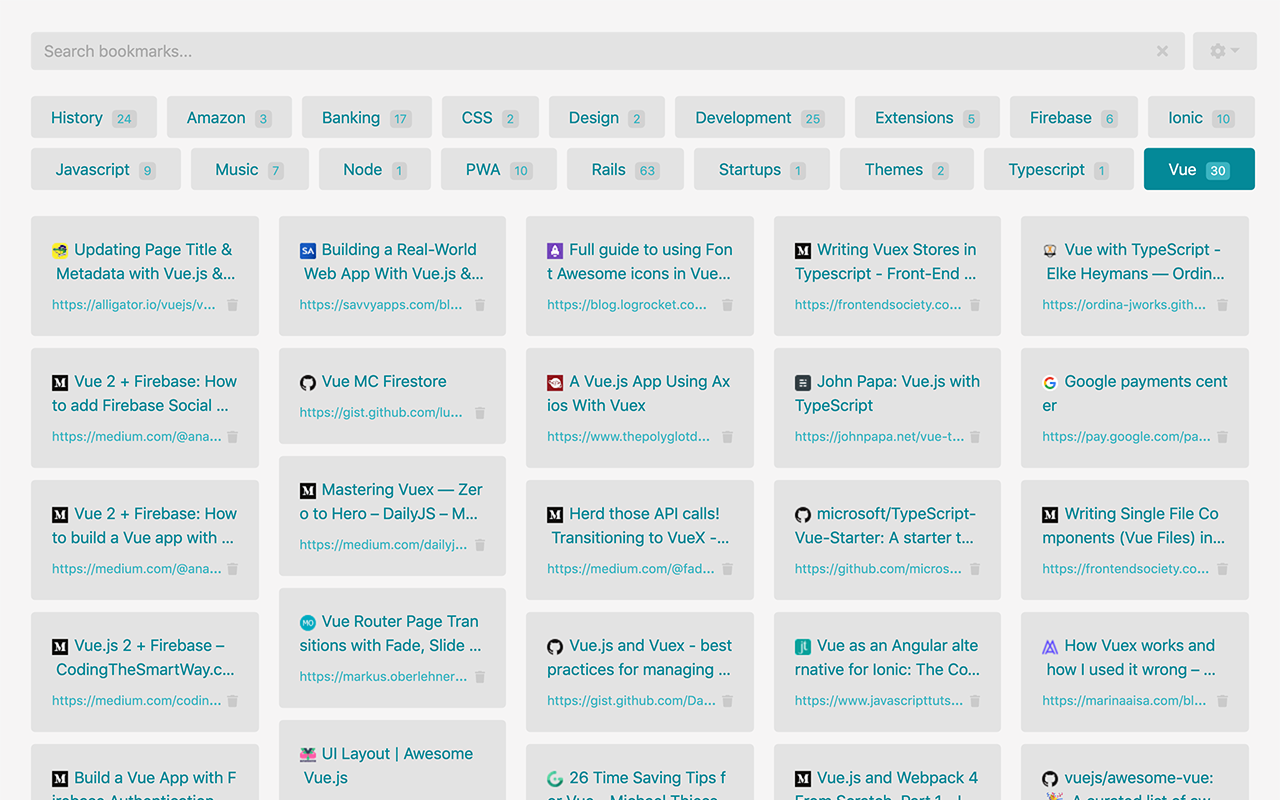The image size is (1280, 800).
Task: Trash the 'Writing Vuex Stores in Typescript' bookmark
Action: click(x=975, y=305)
